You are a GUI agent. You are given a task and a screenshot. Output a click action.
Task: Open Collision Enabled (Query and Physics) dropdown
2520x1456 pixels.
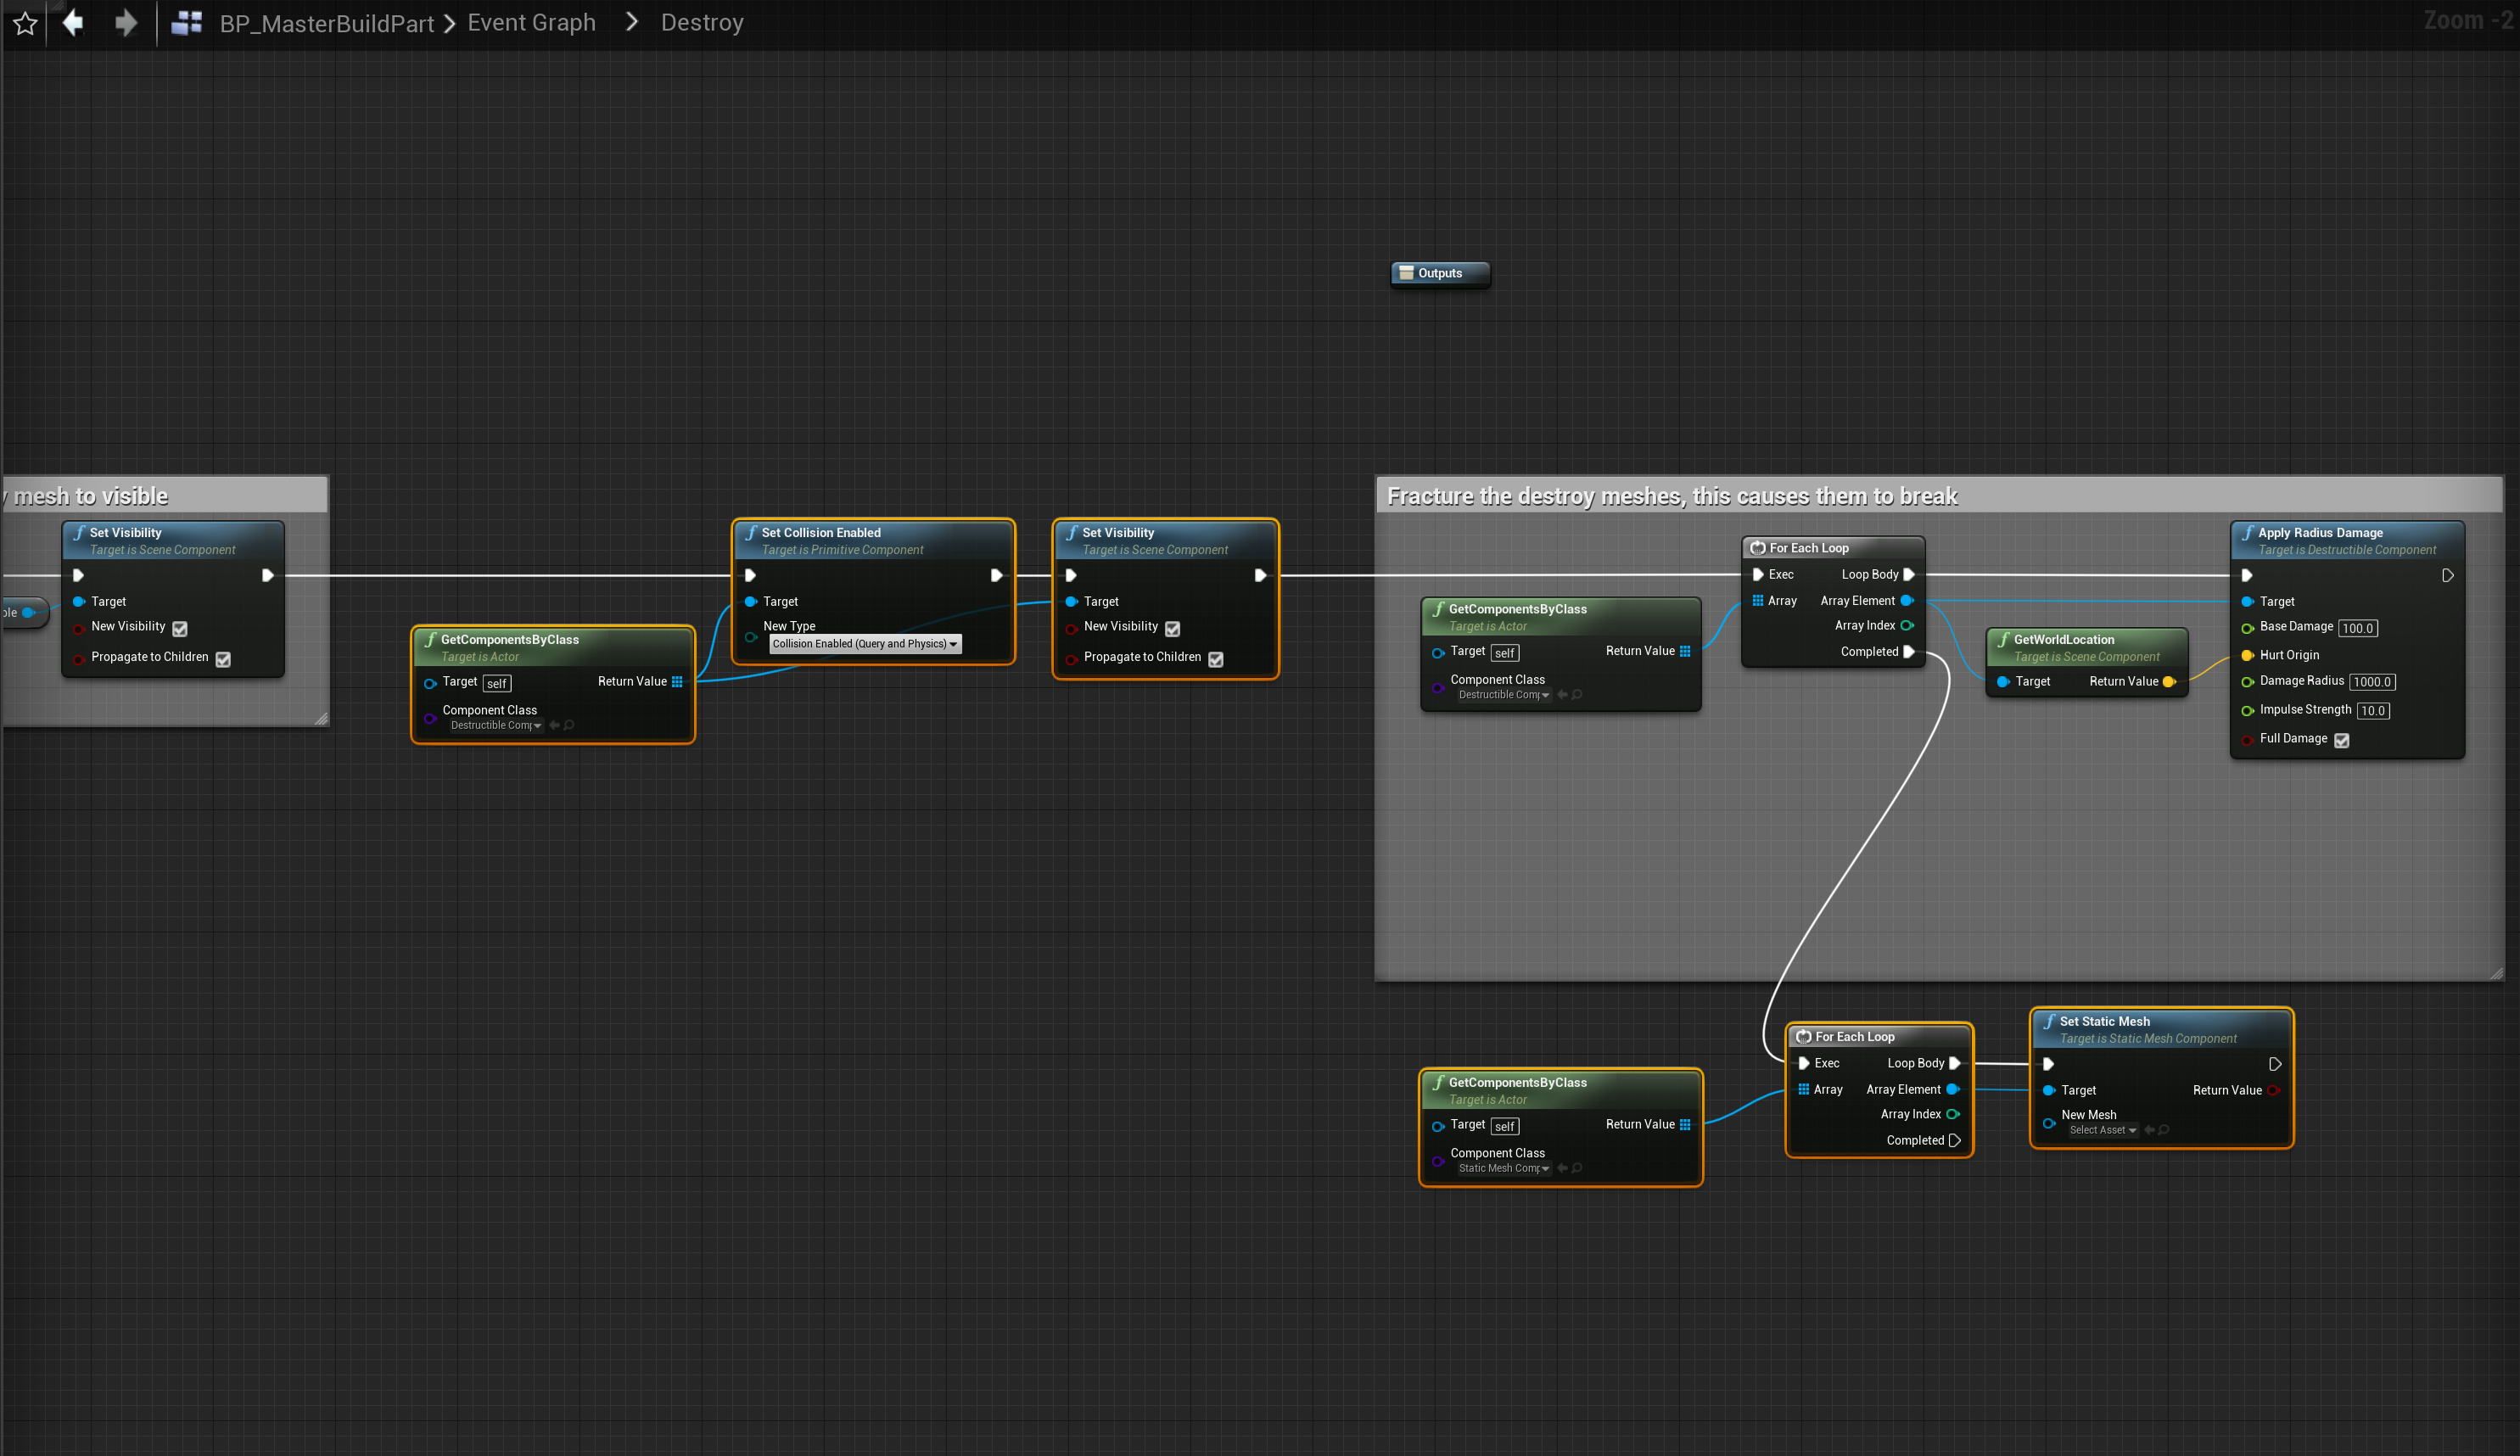pos(865,644)
